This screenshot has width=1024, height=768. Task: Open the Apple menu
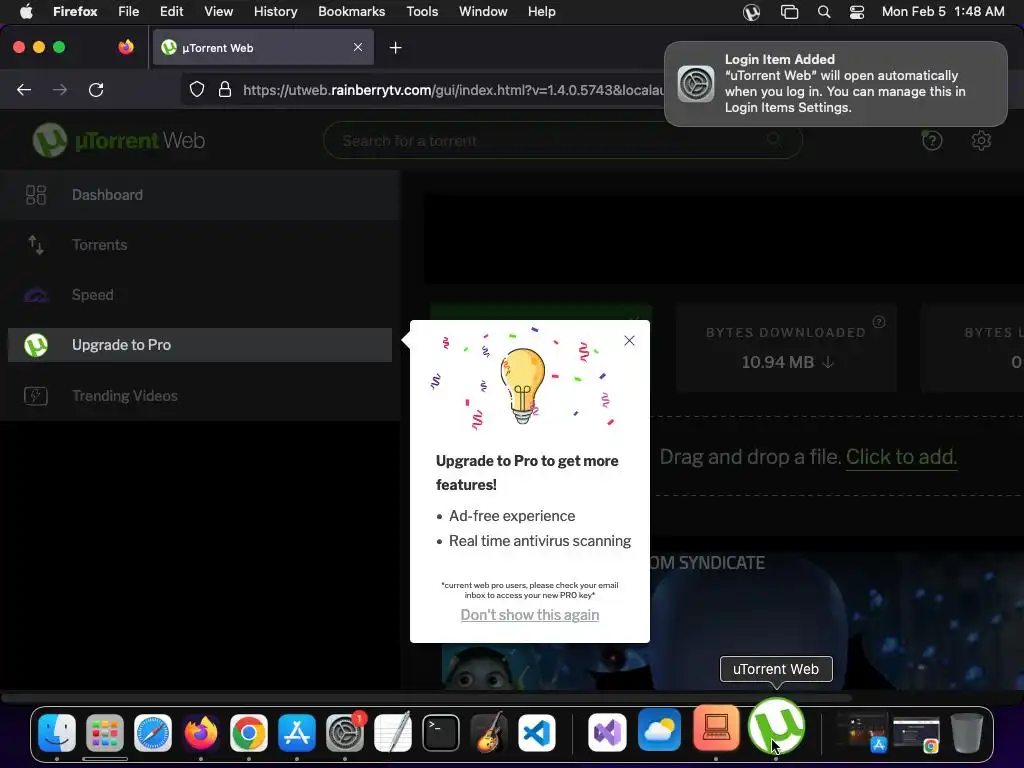click(25, 12)
